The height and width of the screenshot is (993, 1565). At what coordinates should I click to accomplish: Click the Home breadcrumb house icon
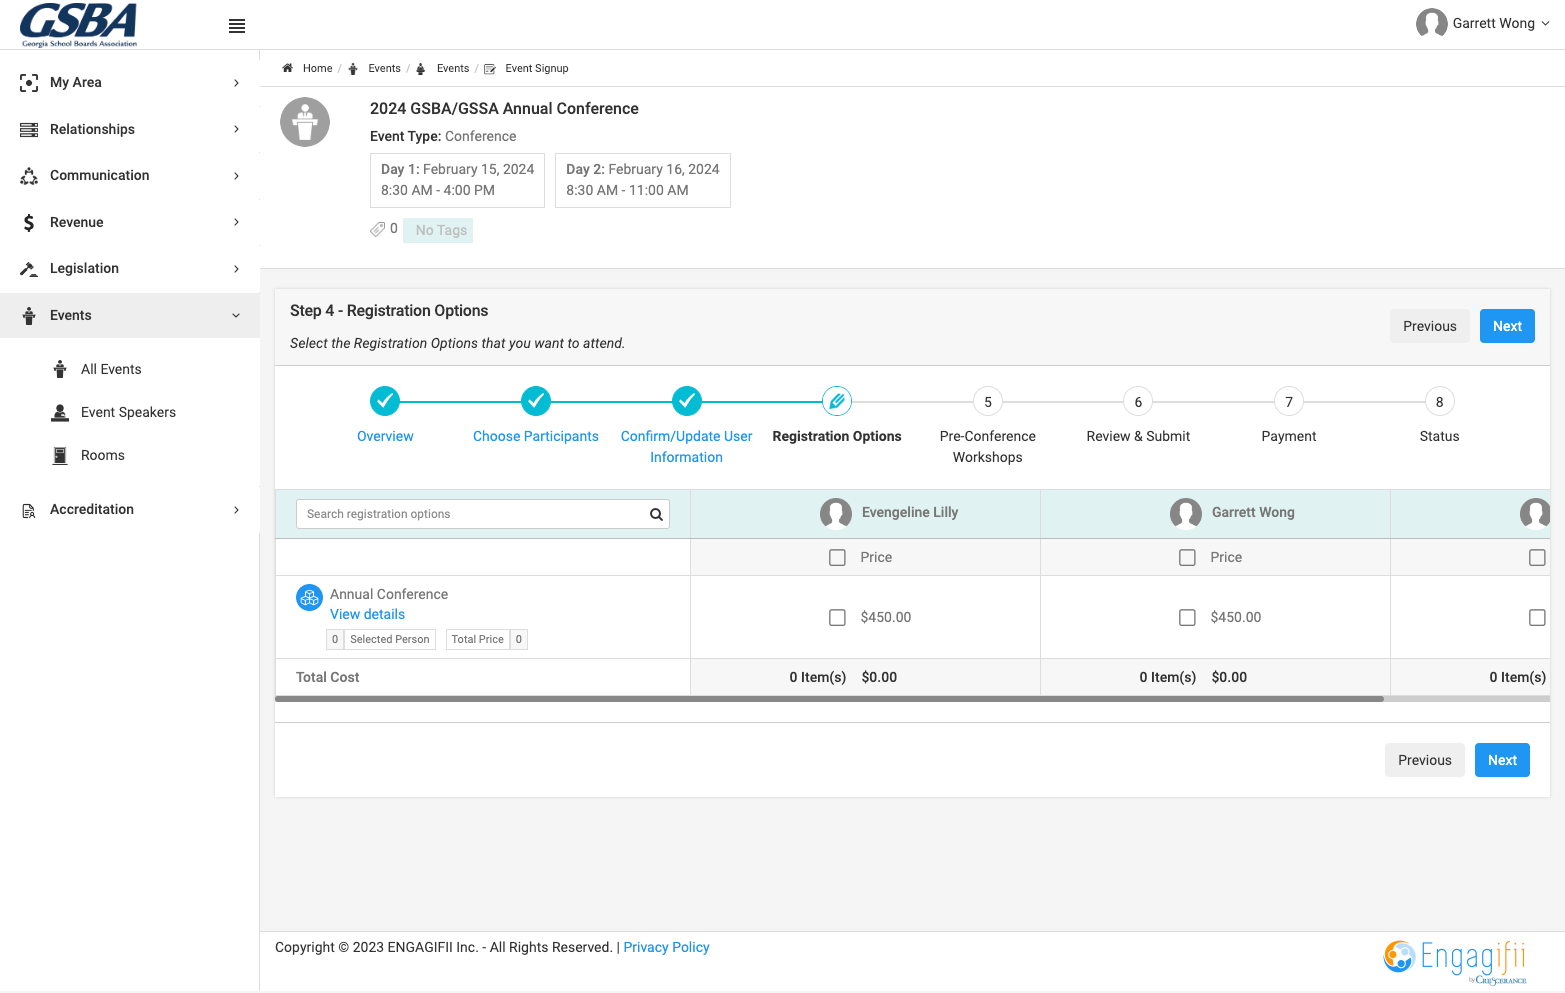287,68
